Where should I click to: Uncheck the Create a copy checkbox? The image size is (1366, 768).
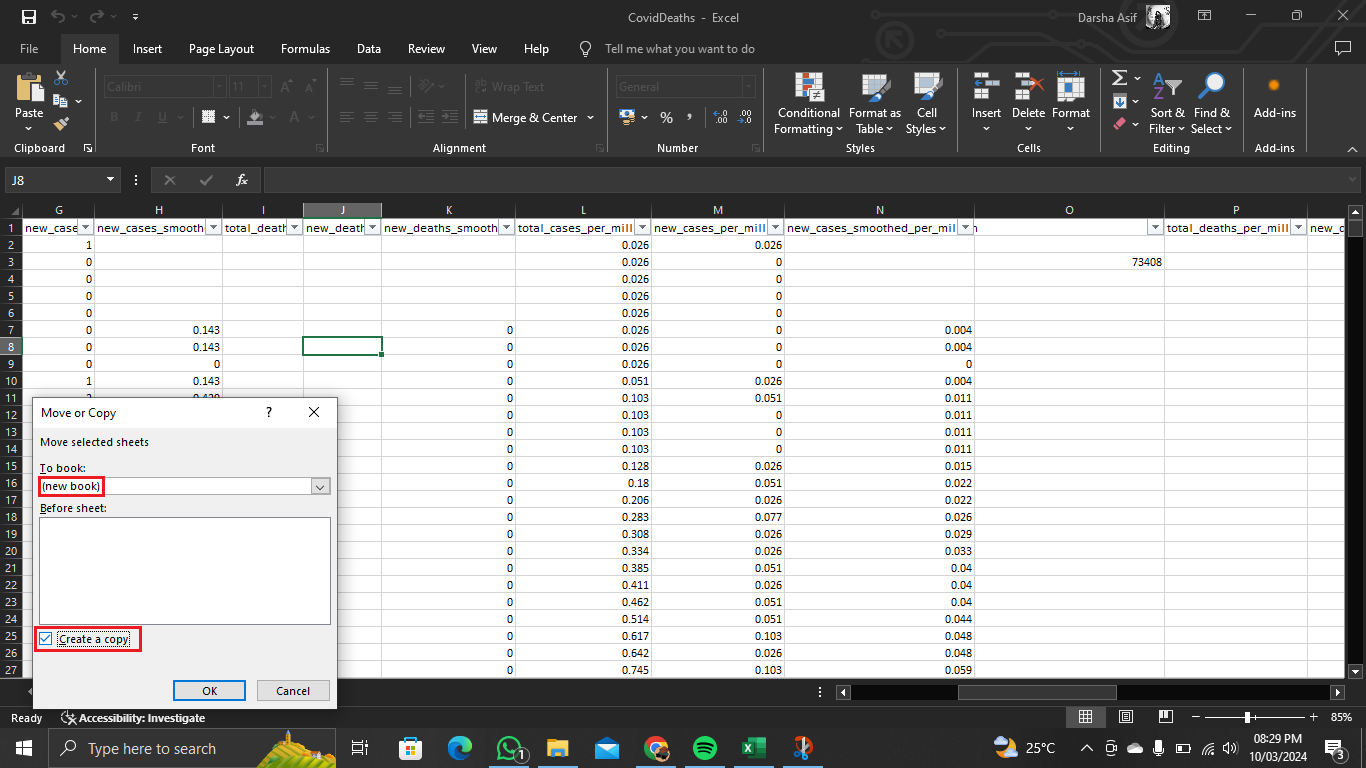(x=46, y=639)
